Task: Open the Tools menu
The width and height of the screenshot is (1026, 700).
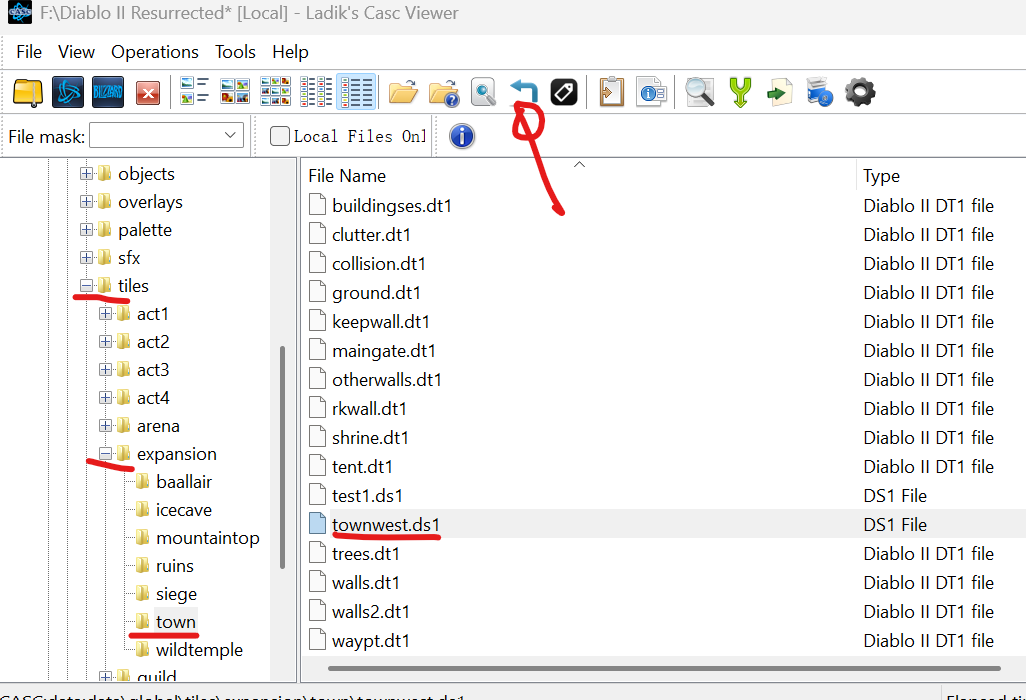Action: [x=235, y=52]
